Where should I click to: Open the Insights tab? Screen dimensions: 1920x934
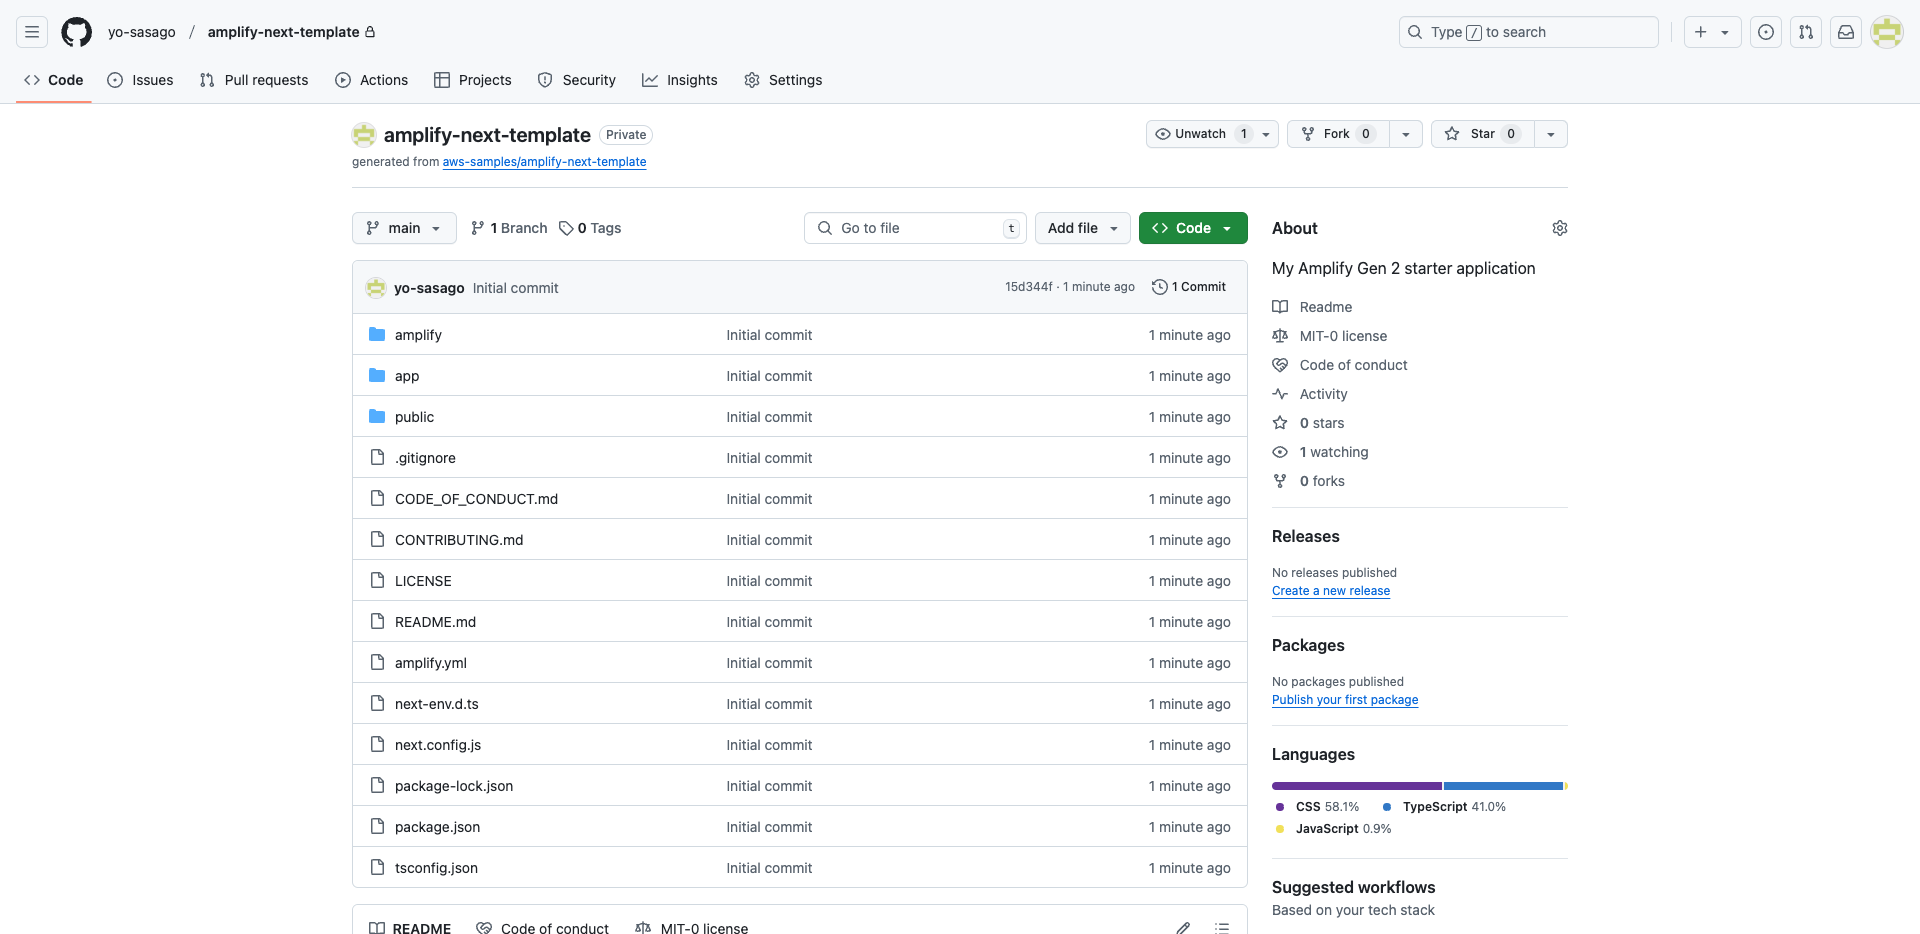click(680, 80)
